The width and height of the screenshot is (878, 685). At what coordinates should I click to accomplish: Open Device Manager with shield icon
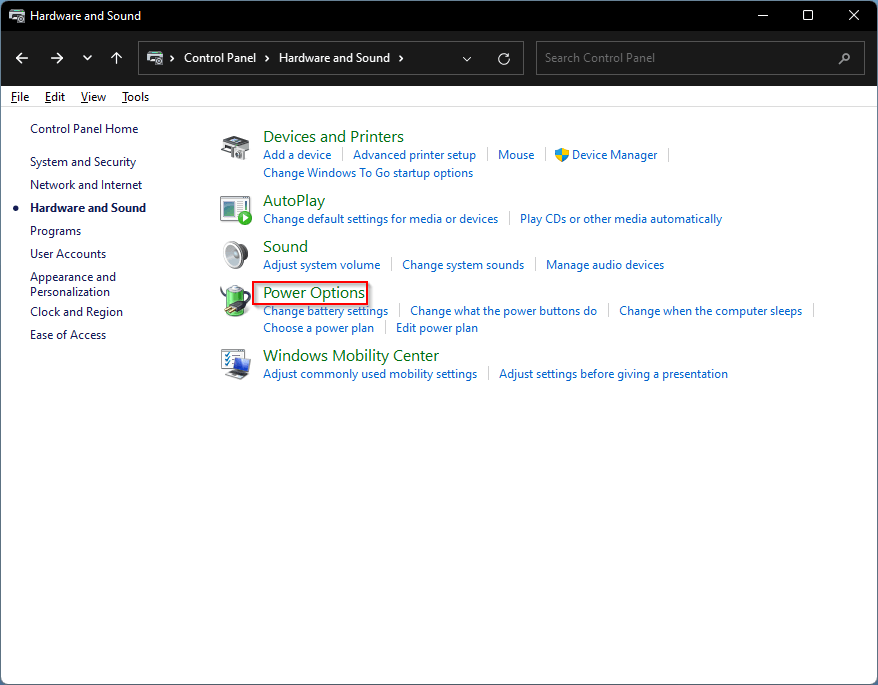pyautogui.click(x=614, y=155)
